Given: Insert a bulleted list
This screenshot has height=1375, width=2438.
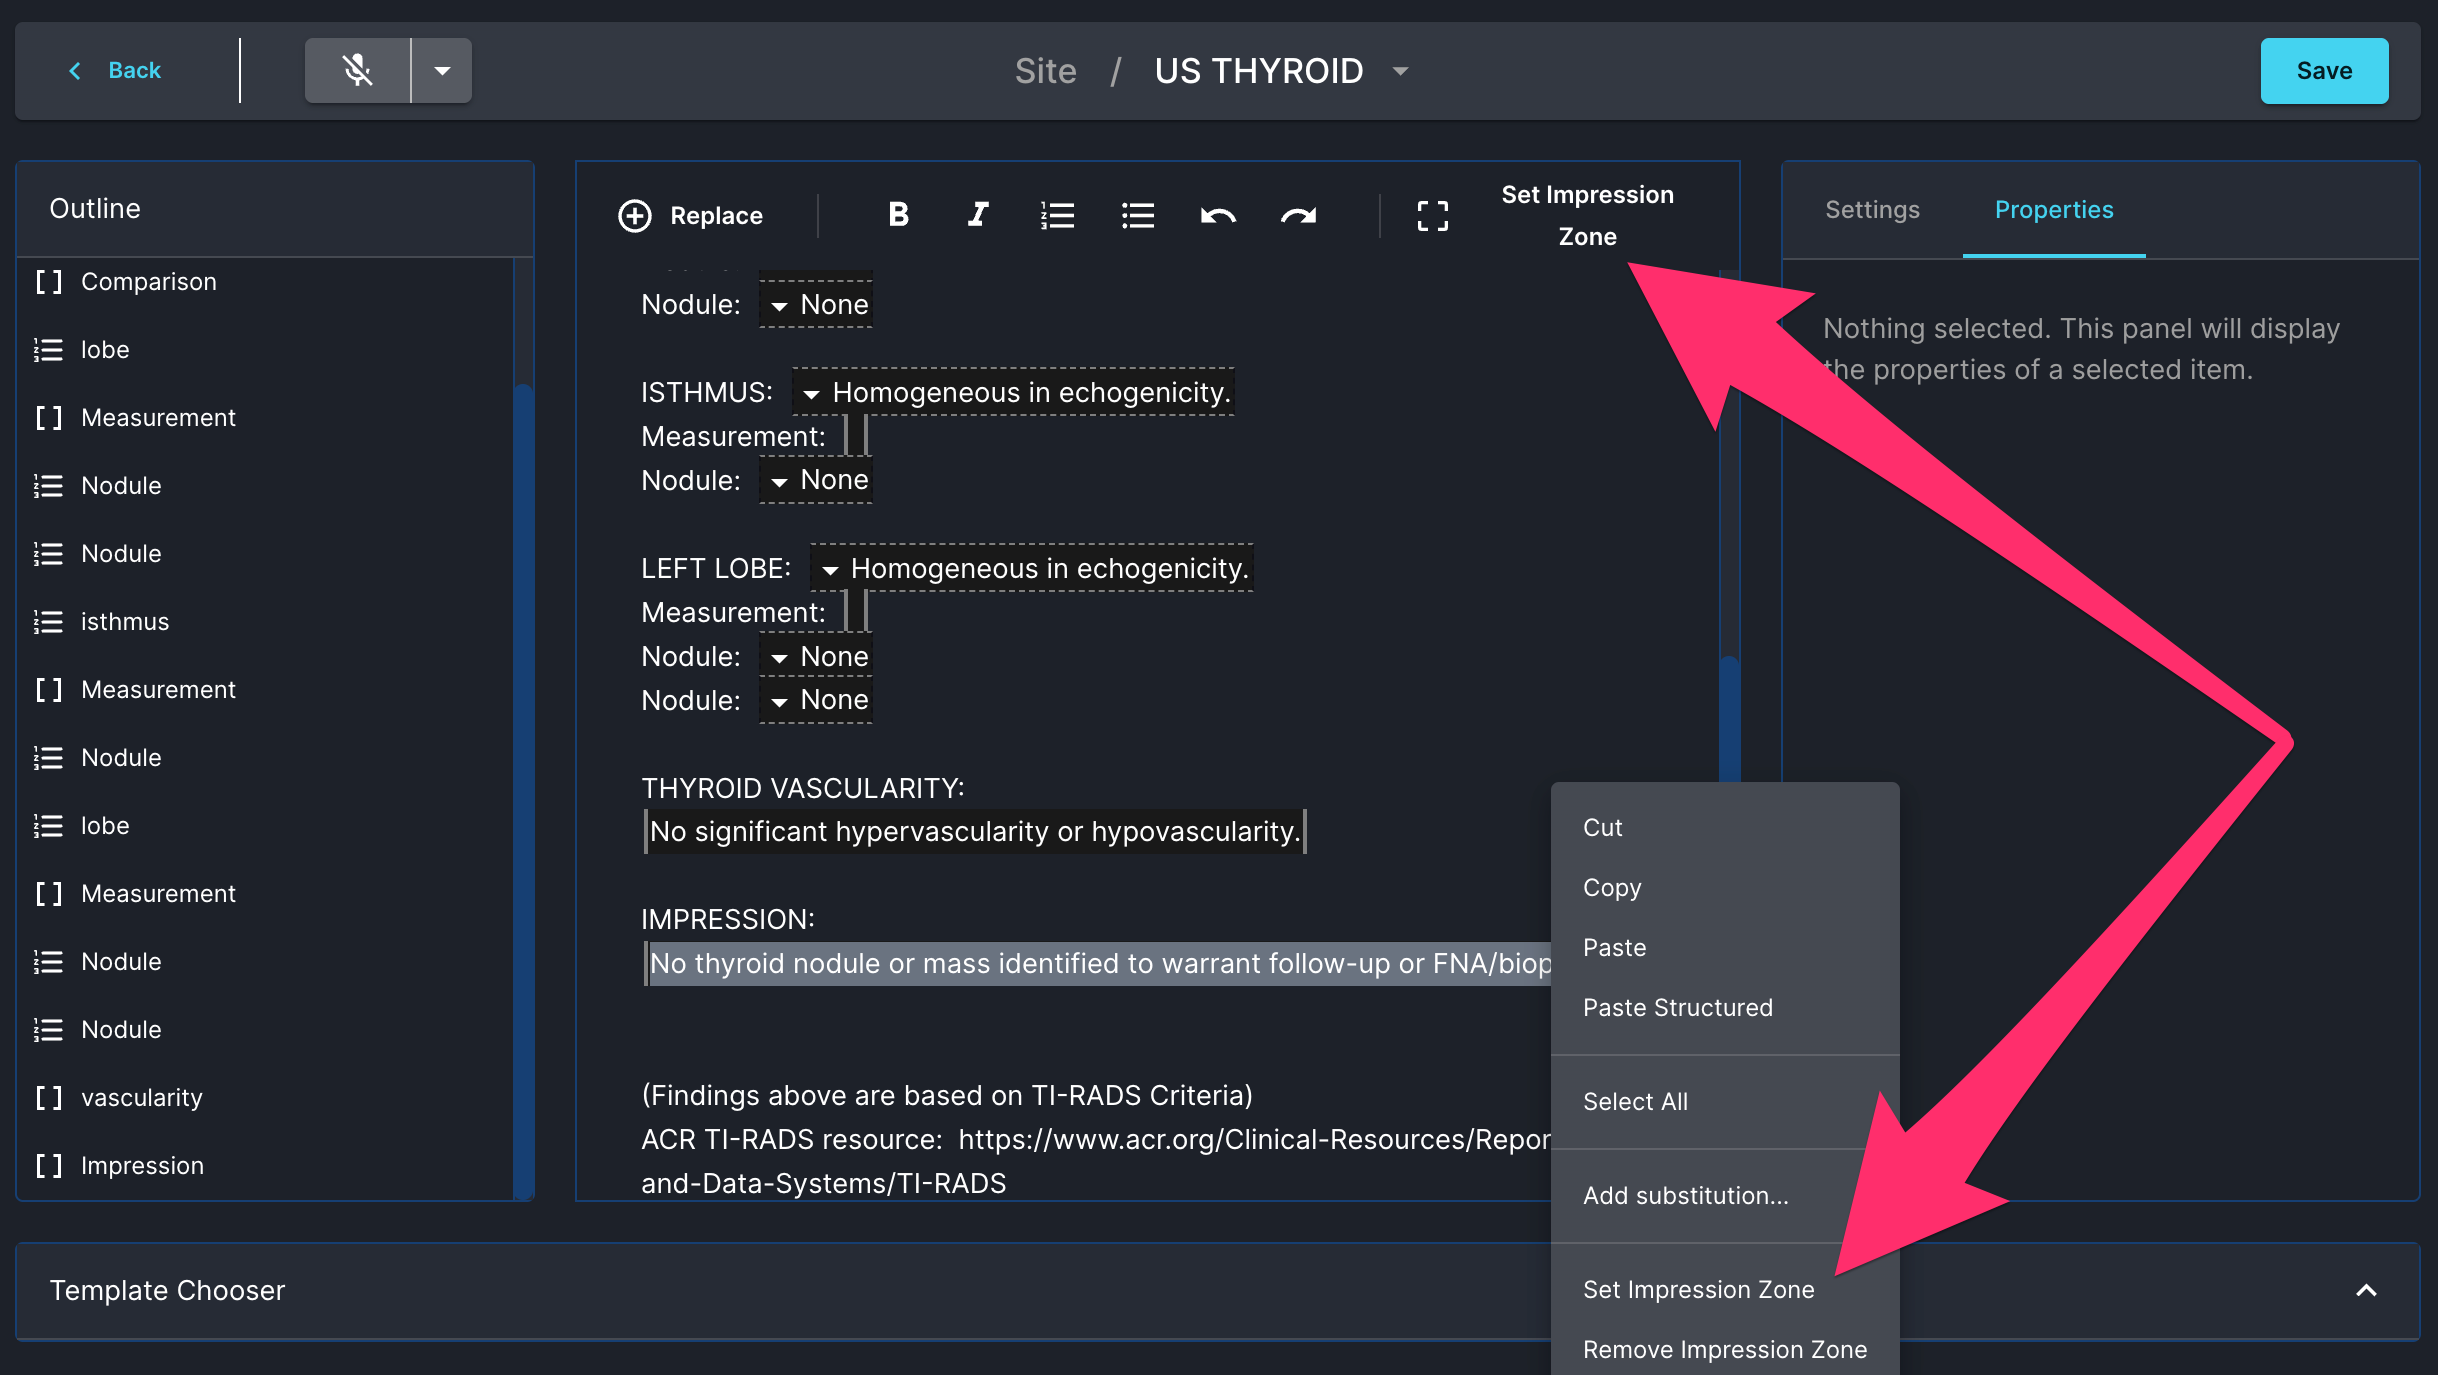Looking at the screenshot, I should [1138, 215].
